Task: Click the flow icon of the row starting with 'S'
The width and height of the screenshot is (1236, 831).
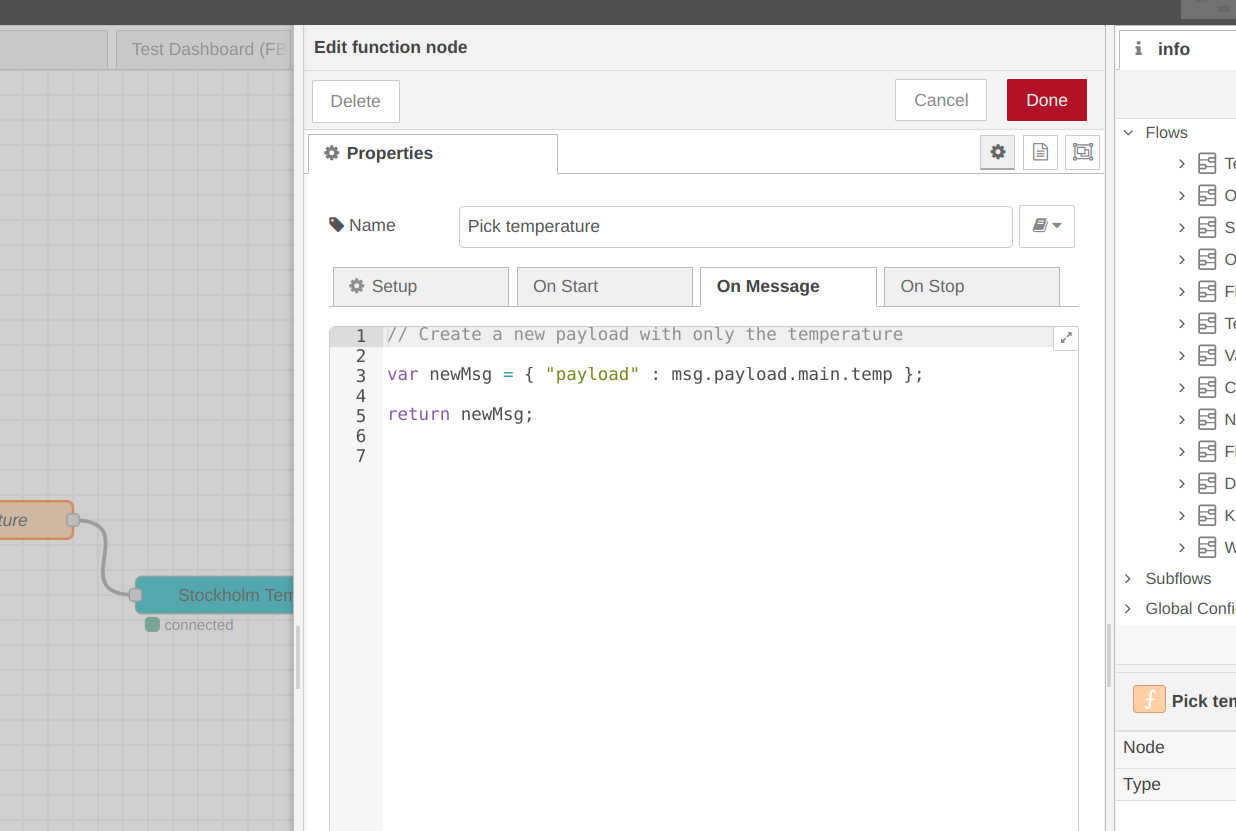Action: click(x=1207, y=227)
